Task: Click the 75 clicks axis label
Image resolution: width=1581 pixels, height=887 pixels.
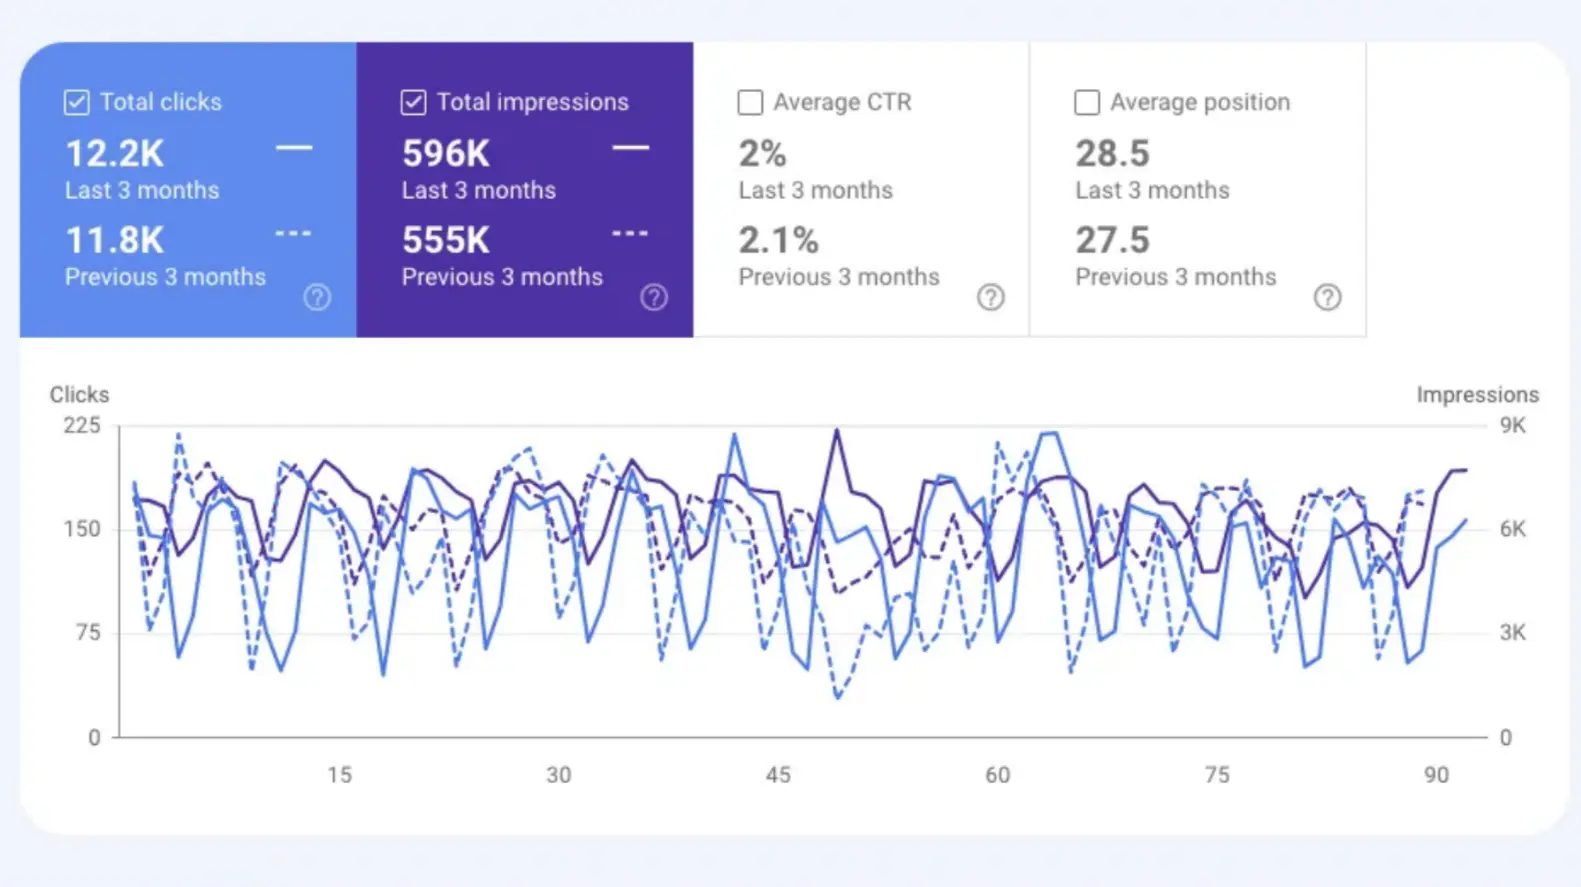Action: [88, 633]
